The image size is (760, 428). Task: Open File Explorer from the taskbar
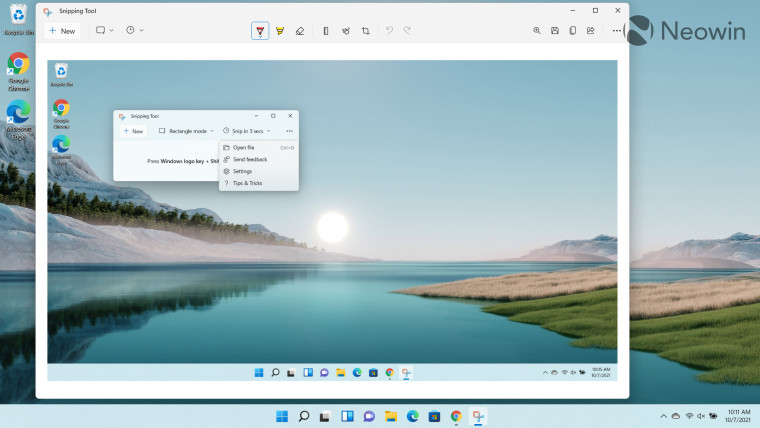pos(391,416)
